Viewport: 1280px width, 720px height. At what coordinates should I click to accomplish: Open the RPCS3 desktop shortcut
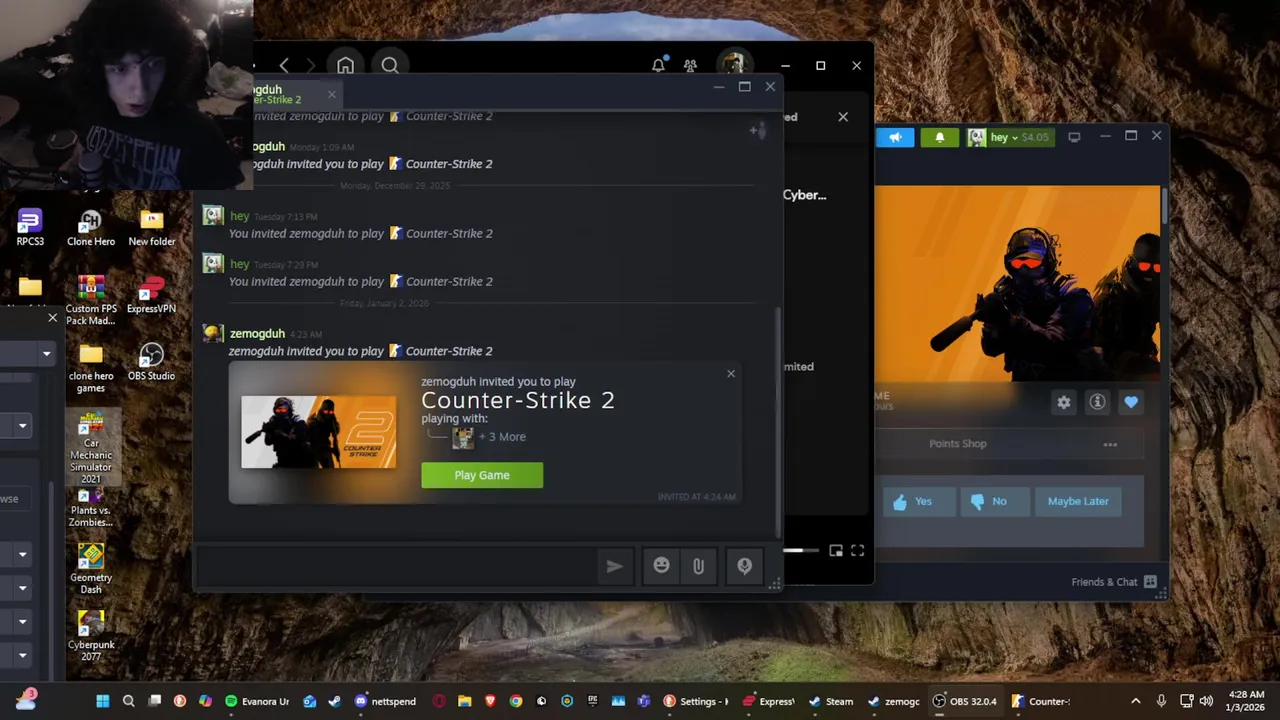coord(30,227)
